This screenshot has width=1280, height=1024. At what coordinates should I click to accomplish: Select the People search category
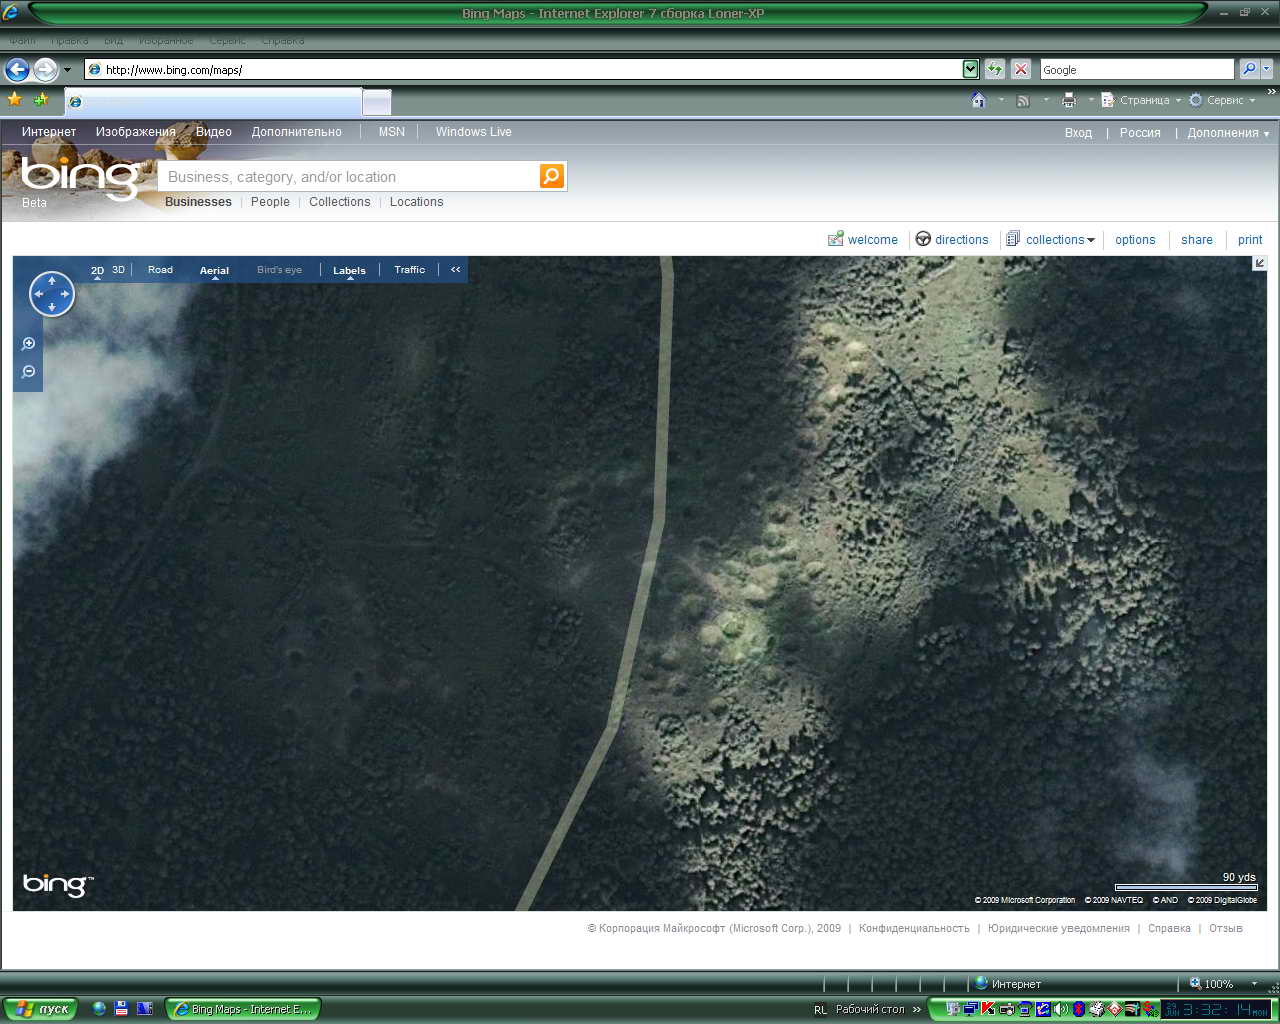pyautogui.click(x=270, y=202)
